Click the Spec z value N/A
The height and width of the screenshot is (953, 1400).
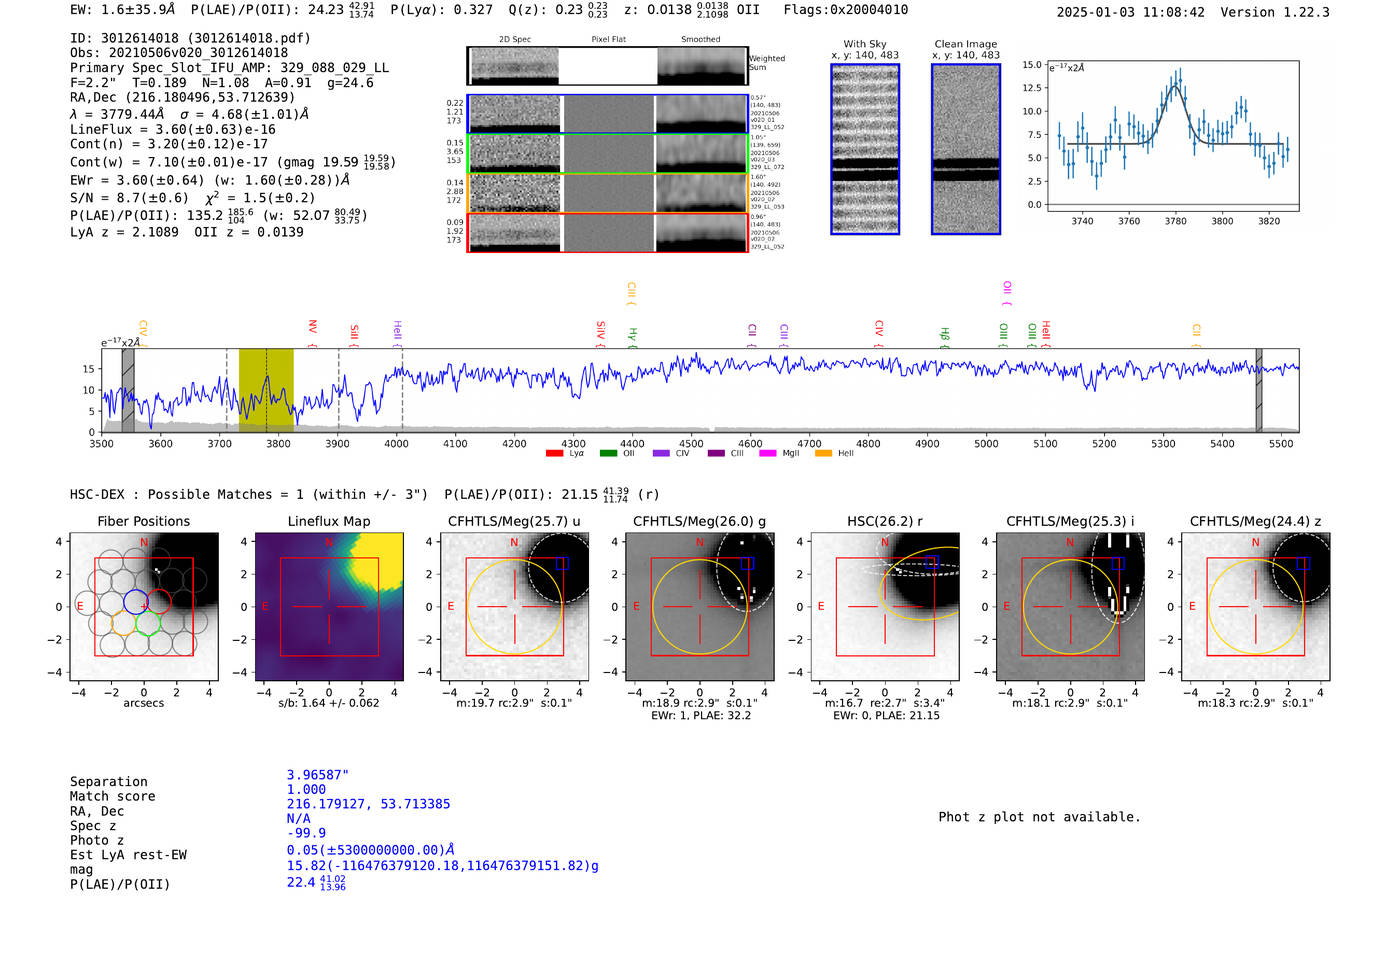[299, 819]
